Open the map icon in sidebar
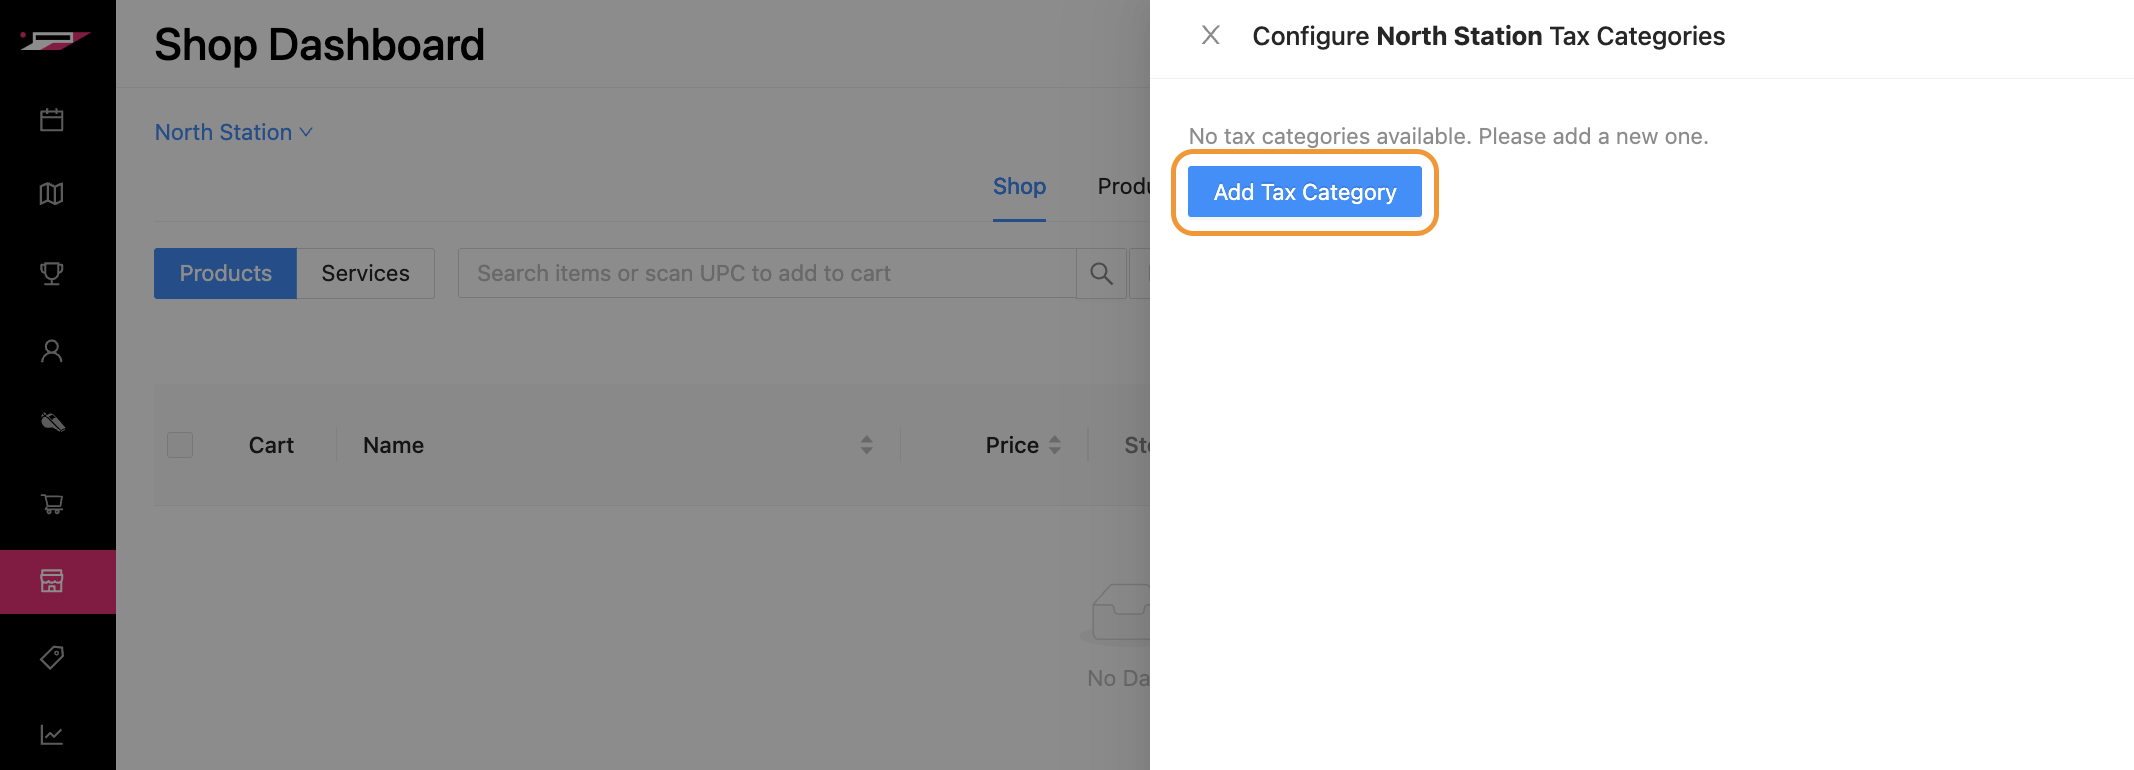The width and height of the screenshot is (2134, 770). [52, 194]
